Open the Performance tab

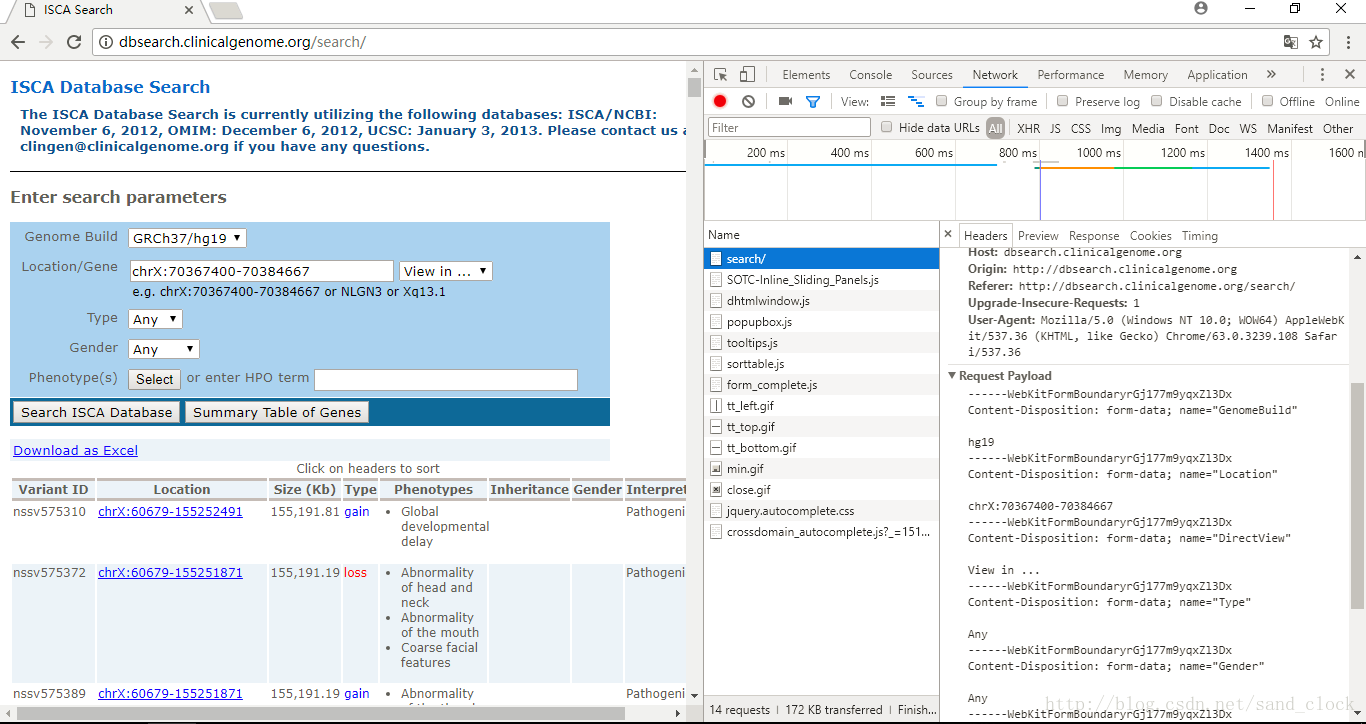point(1071,75)
